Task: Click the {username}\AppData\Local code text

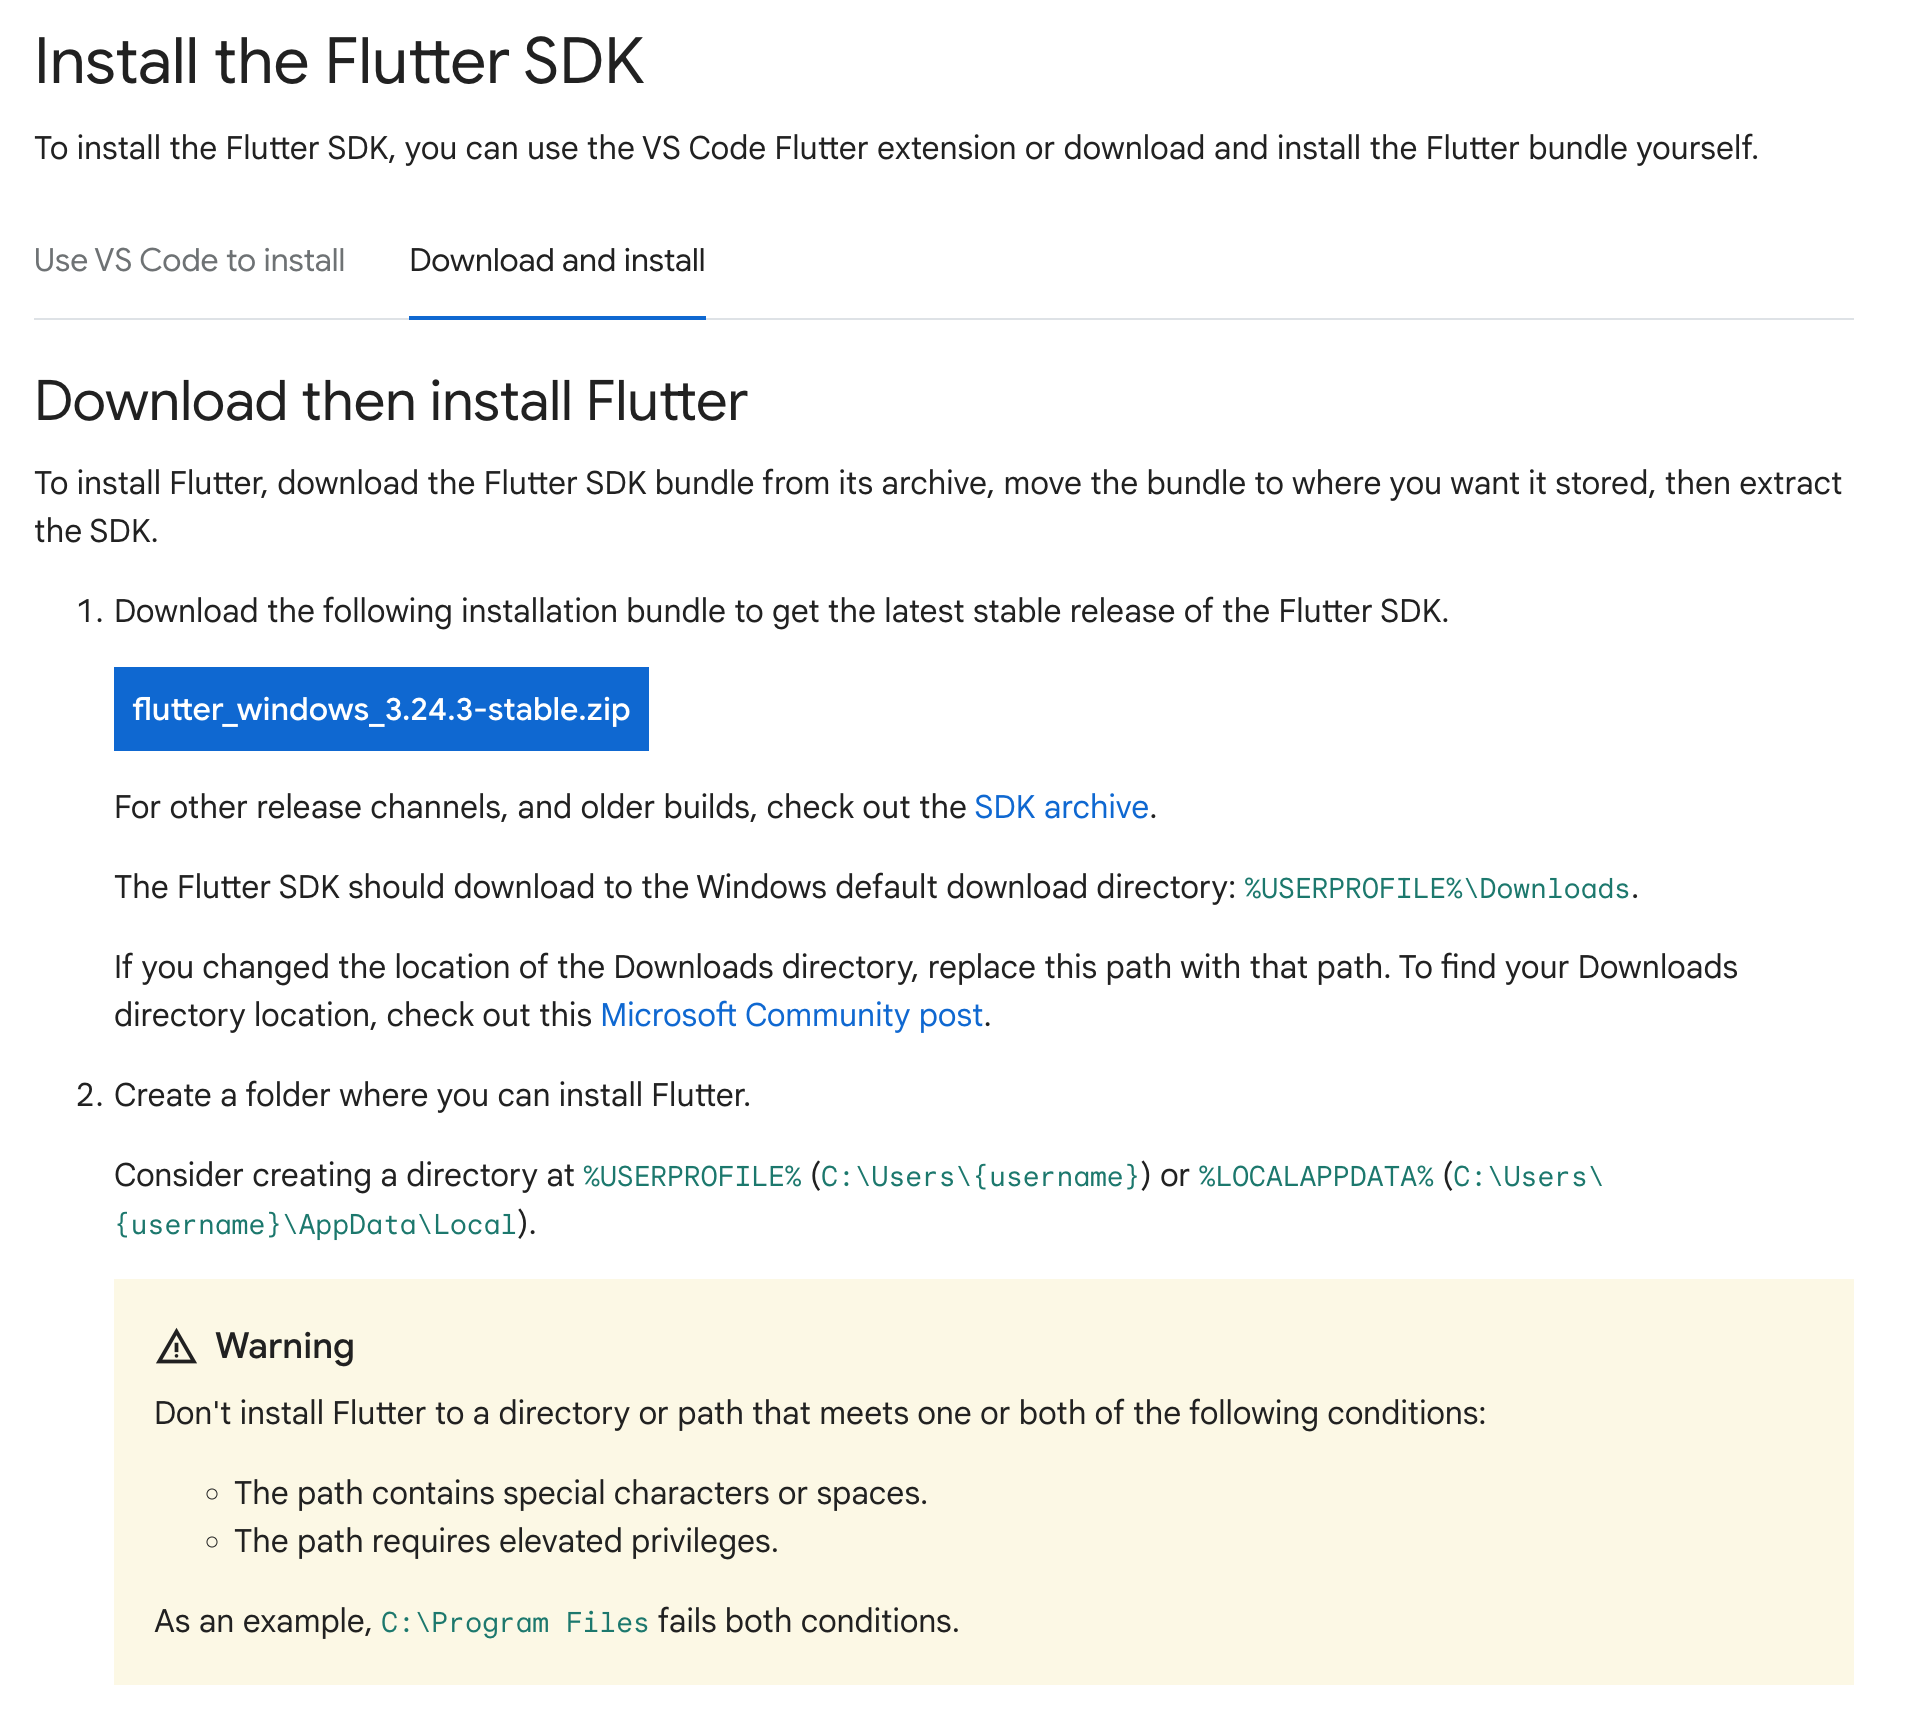Action: click(316, 1225)
